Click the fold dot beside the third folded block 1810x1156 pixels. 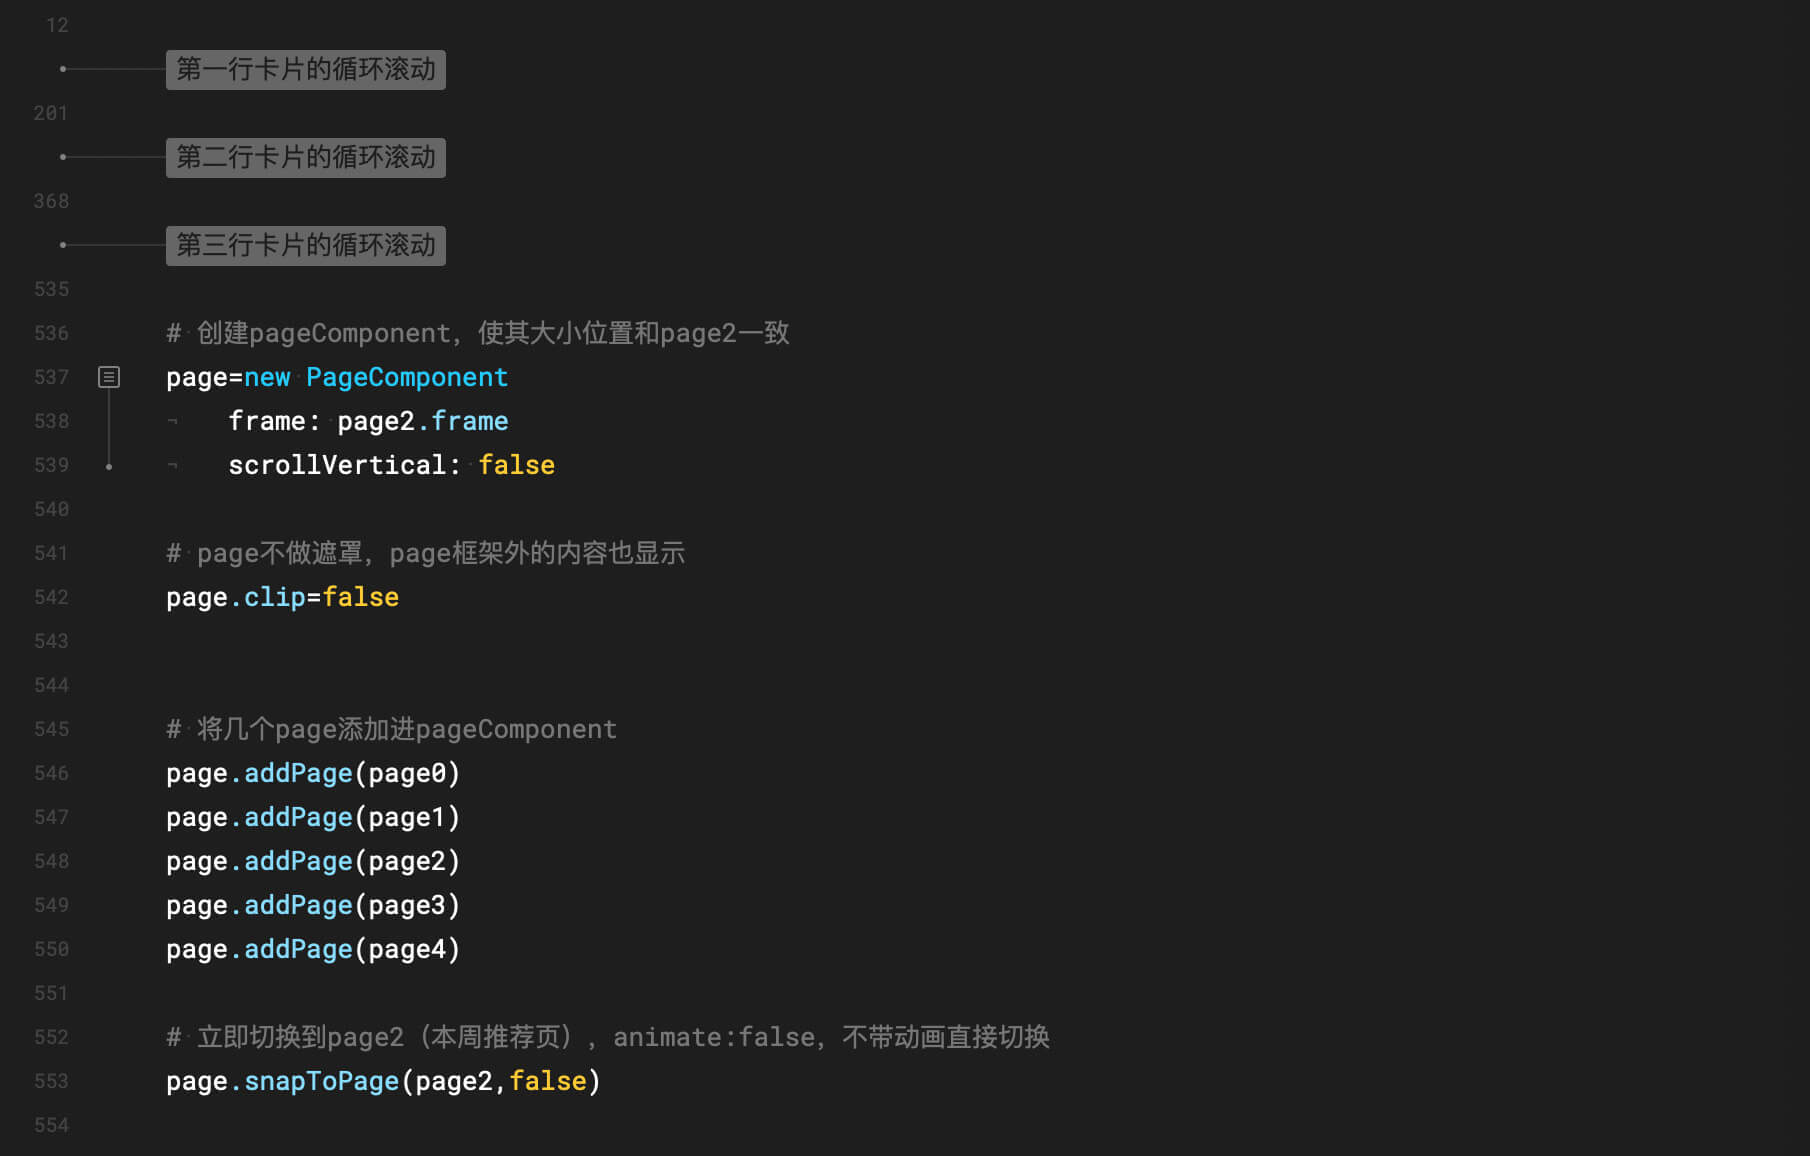pyautogui.click(x=63, y=245)
